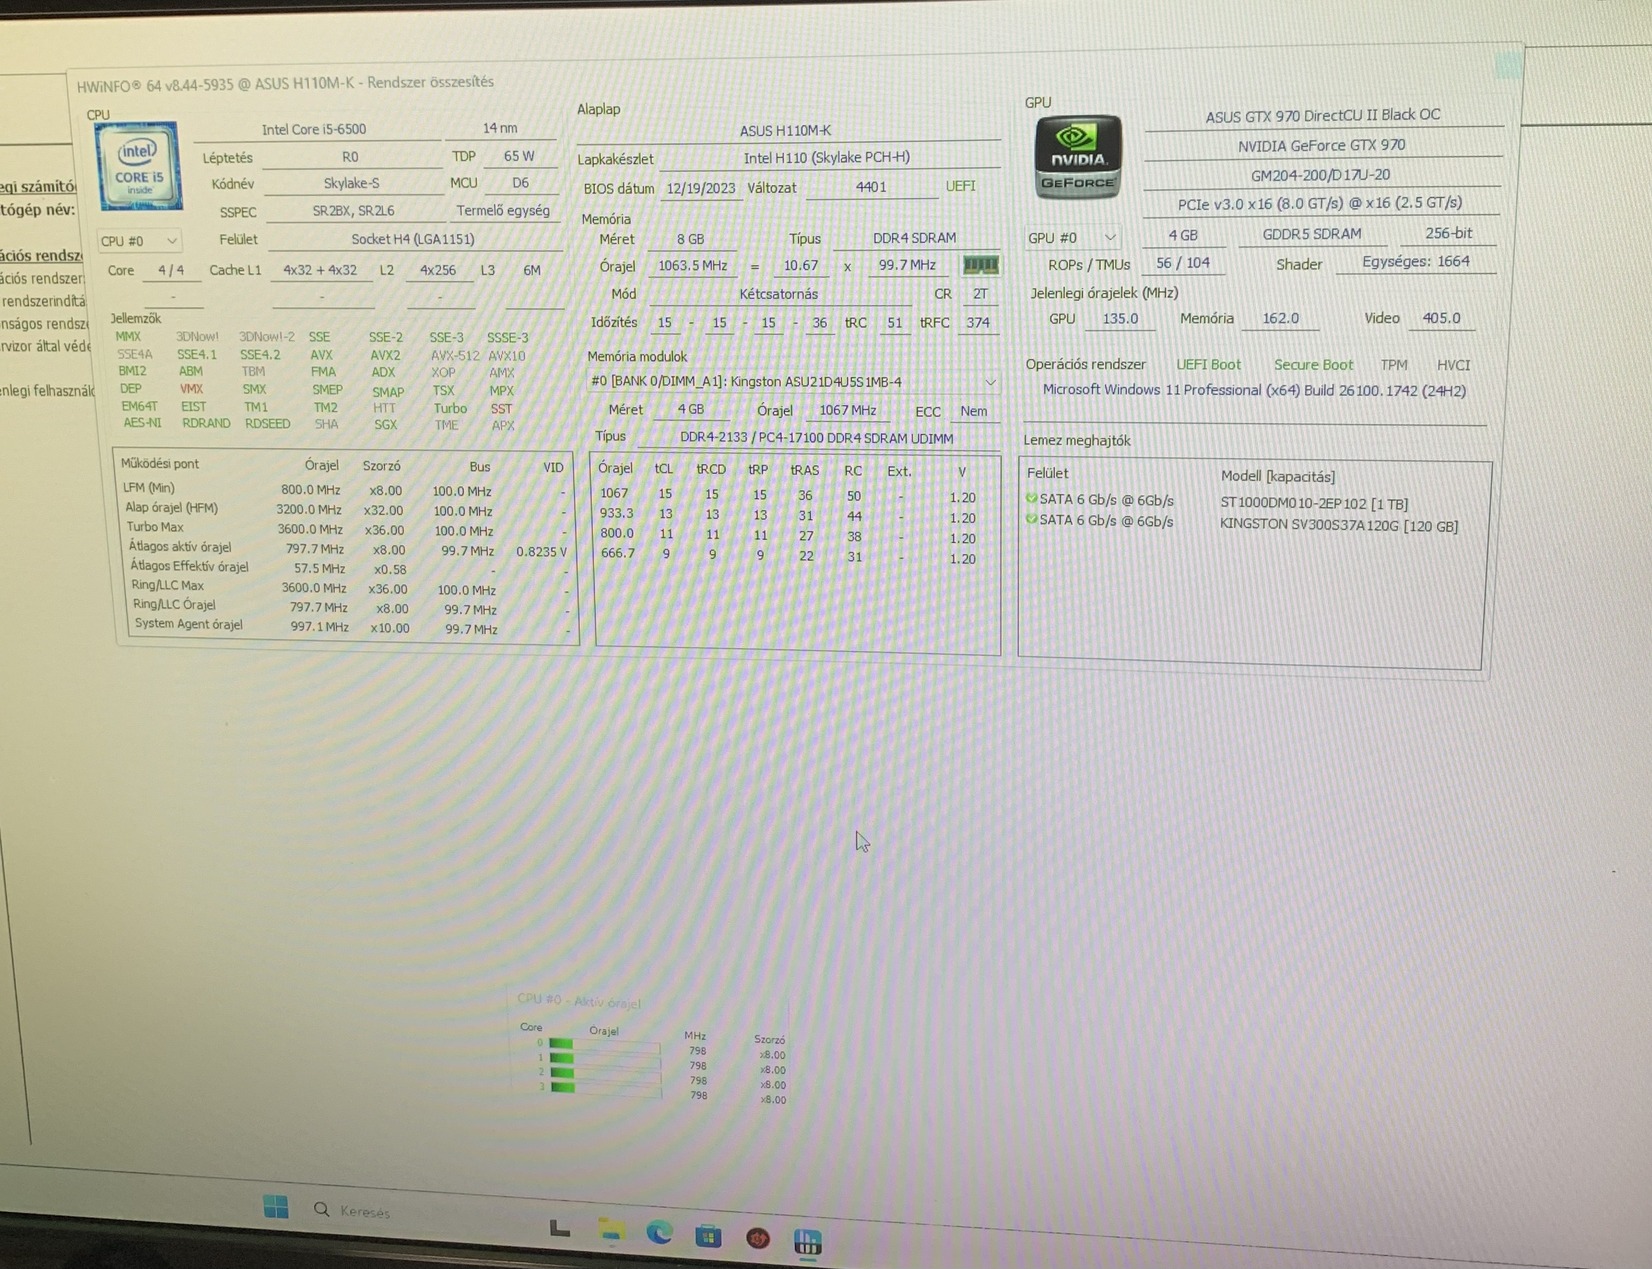Click the Intel Core i5 logo
Image resolution: width=1652 pixels, height=1269 pixels.
(139, 166)
